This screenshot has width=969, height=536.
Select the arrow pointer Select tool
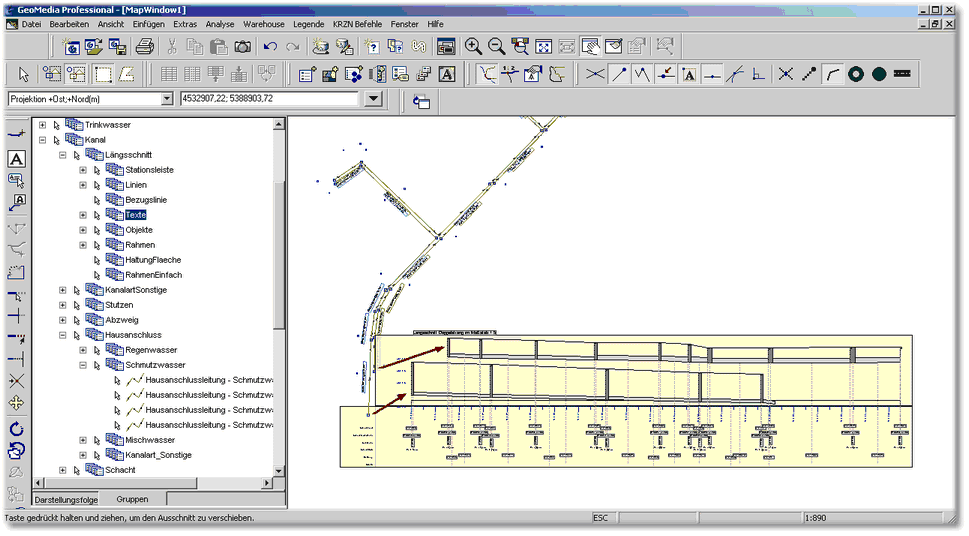click(24, 74)
